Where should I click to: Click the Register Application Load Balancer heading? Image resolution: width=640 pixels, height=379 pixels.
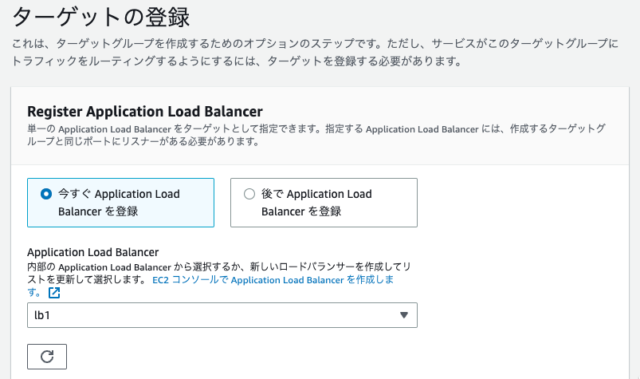[x=145, y=111]
